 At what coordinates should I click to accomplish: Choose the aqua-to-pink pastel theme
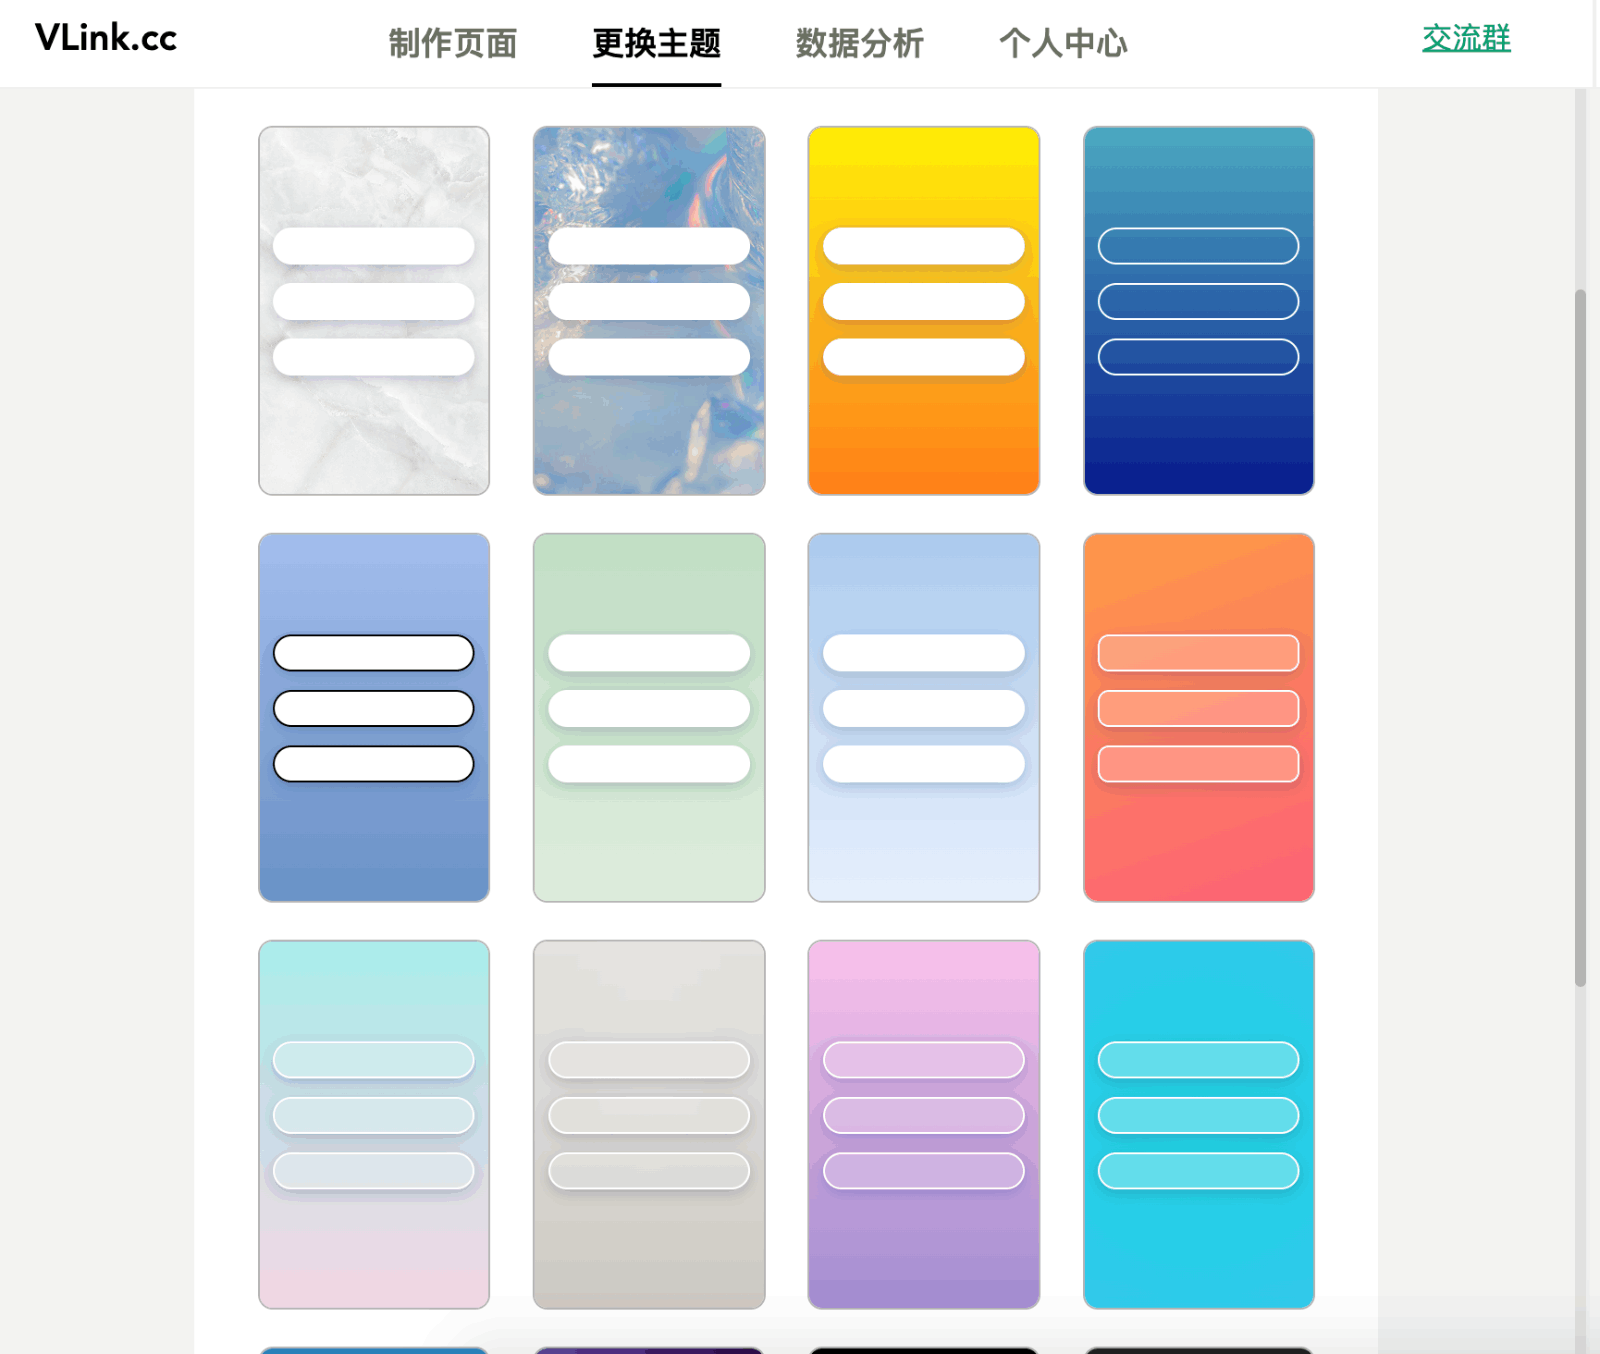click(374, 1124)
